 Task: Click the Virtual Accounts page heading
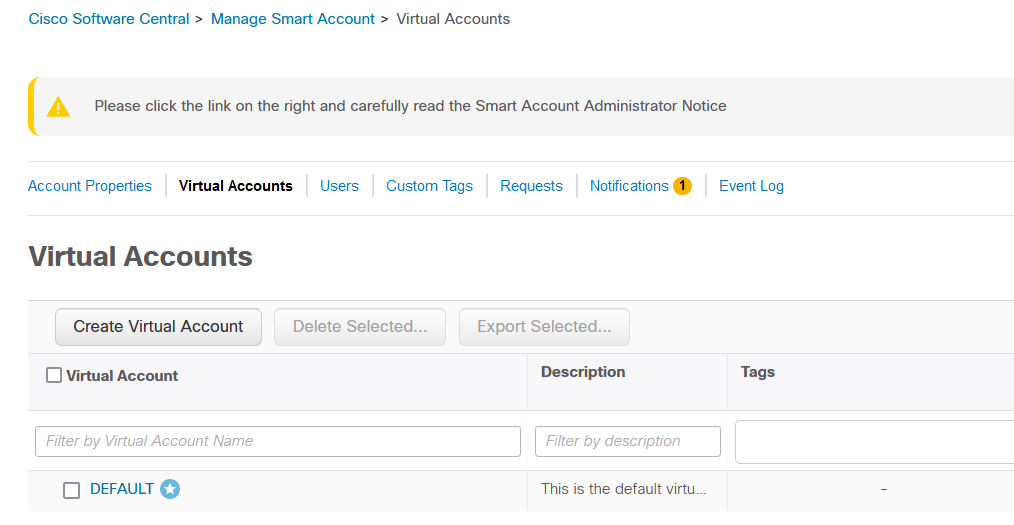[x=140, y=257]
